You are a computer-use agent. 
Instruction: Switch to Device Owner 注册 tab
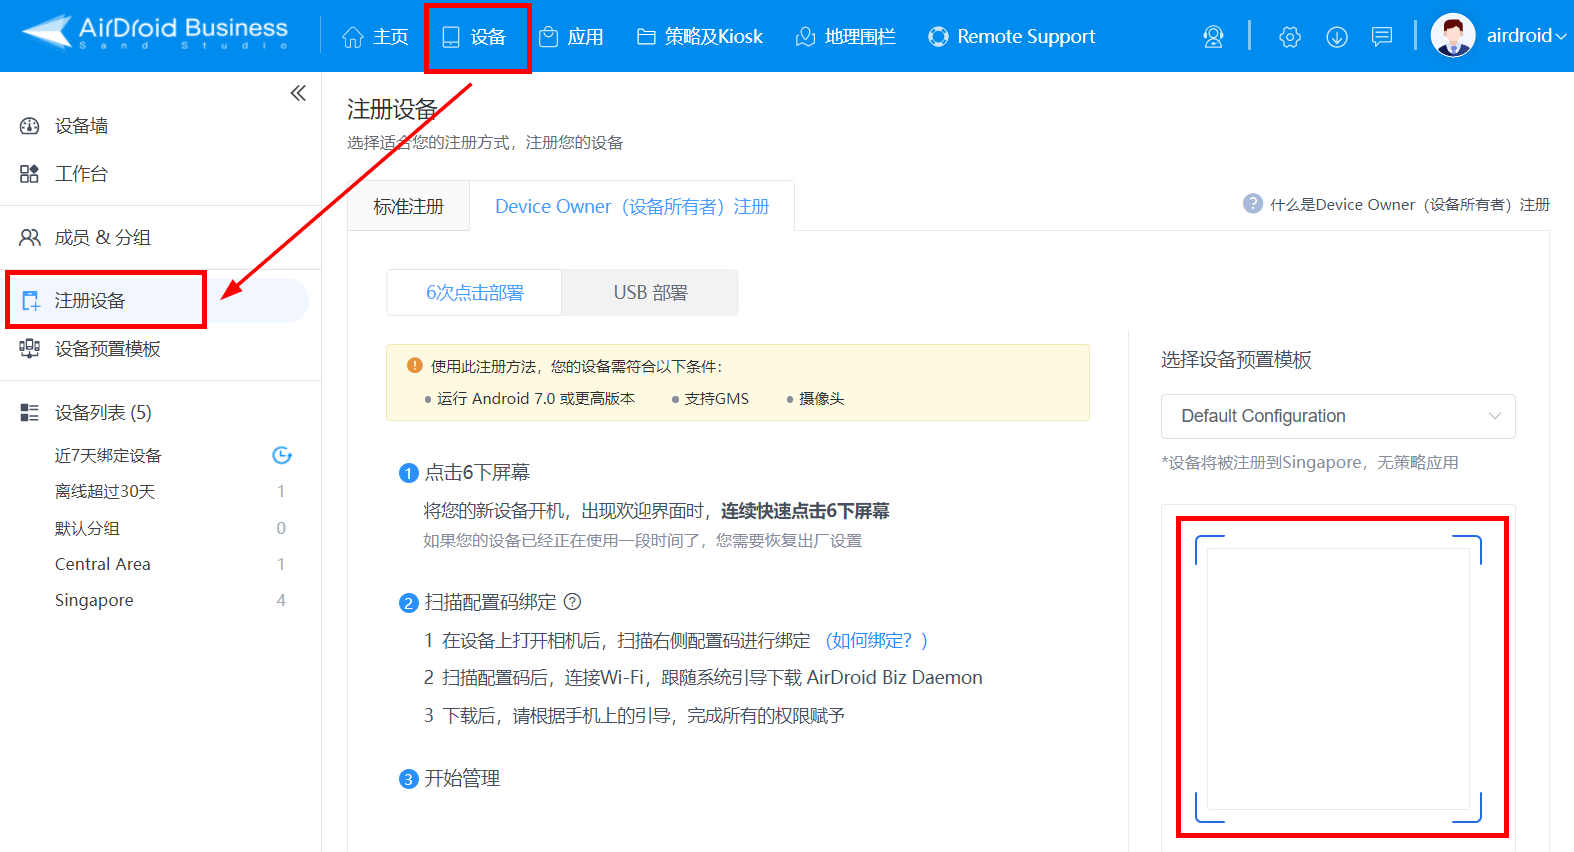click(x=632, y=207)
